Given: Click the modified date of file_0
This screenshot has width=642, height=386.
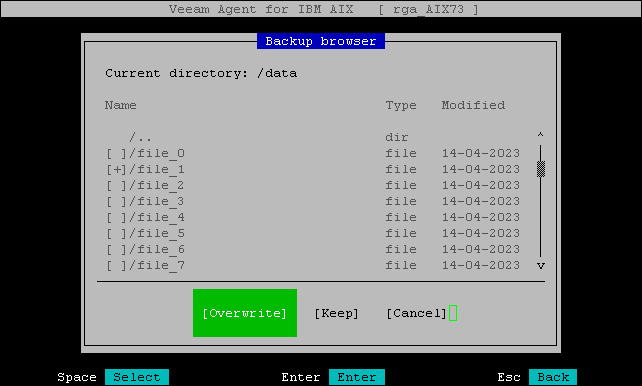Looking at the screenshot, I should (x=481, y=153).
